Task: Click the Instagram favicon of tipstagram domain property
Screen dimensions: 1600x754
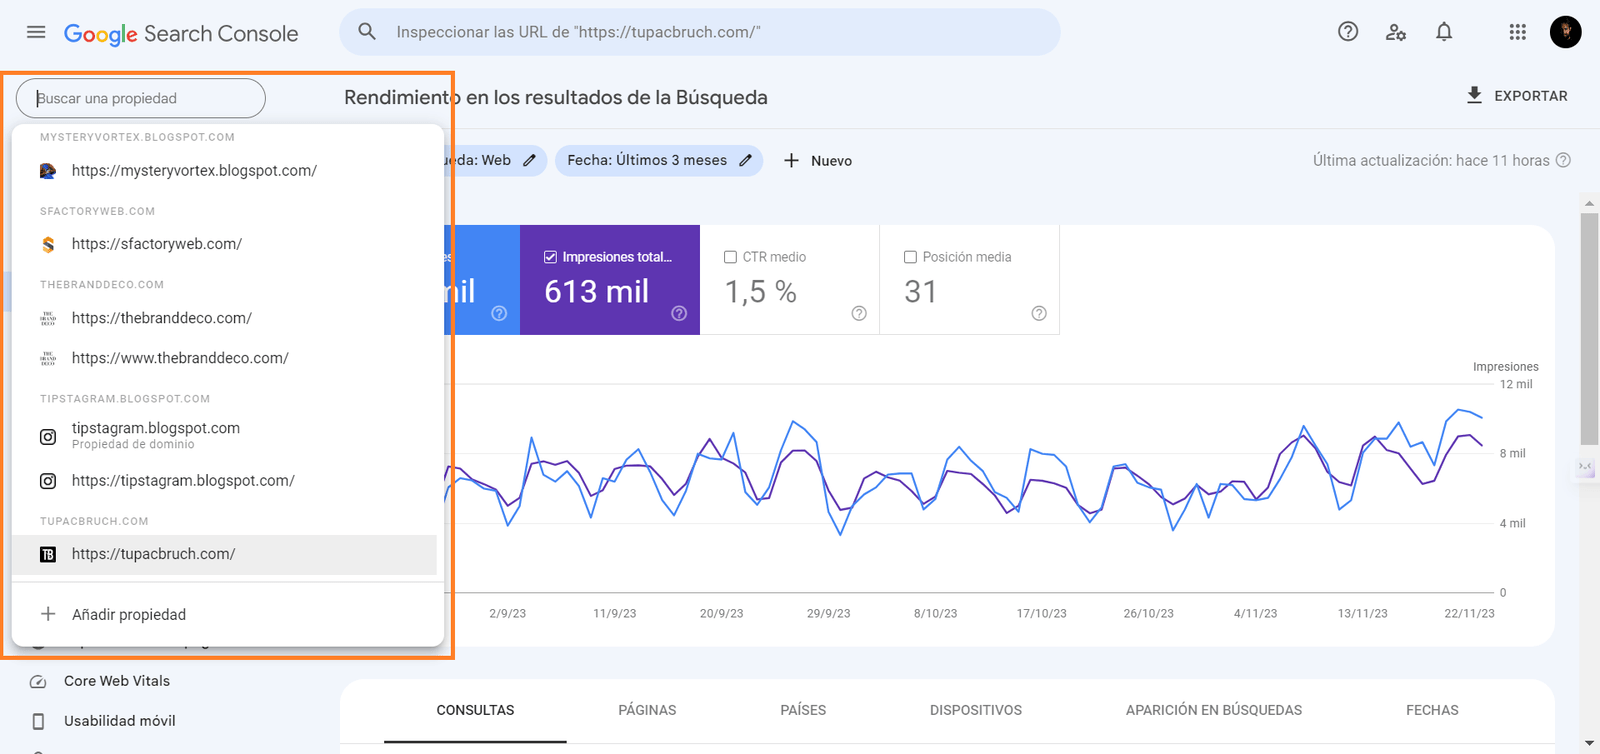Action: coord(47,436)
